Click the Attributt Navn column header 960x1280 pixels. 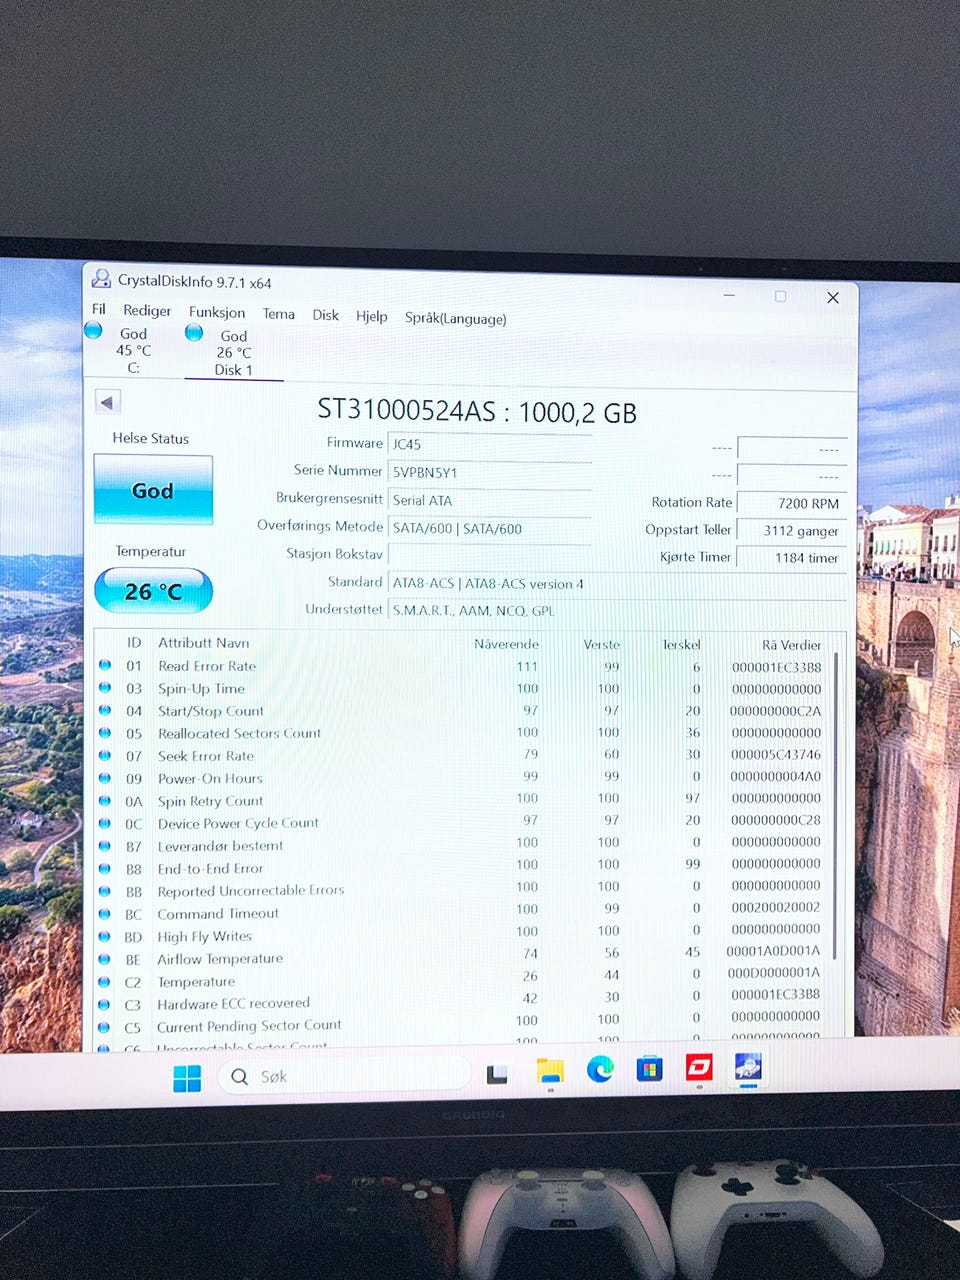point(204,643)
